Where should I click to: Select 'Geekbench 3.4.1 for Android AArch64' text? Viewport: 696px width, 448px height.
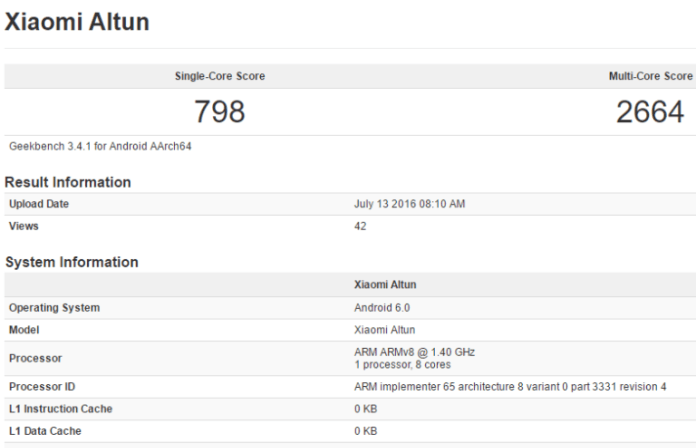click(100, 146)
